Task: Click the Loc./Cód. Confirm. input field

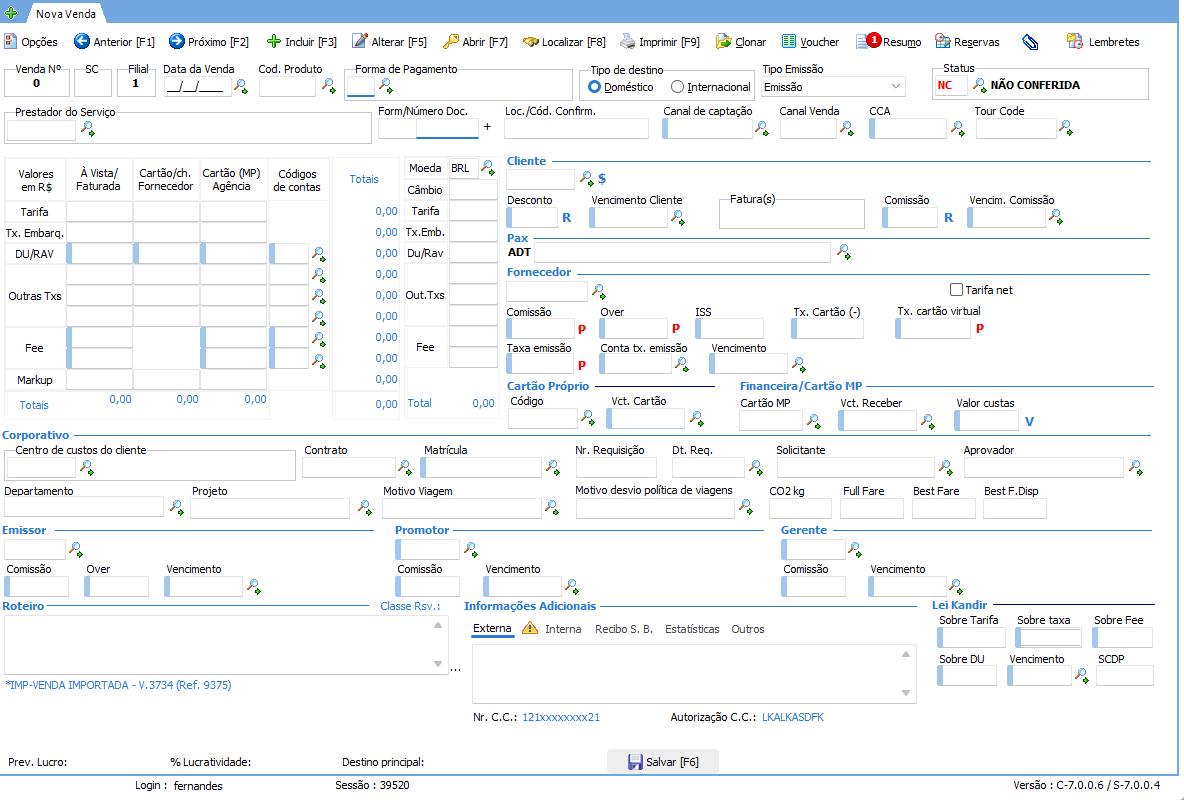Action: (576, 129)
